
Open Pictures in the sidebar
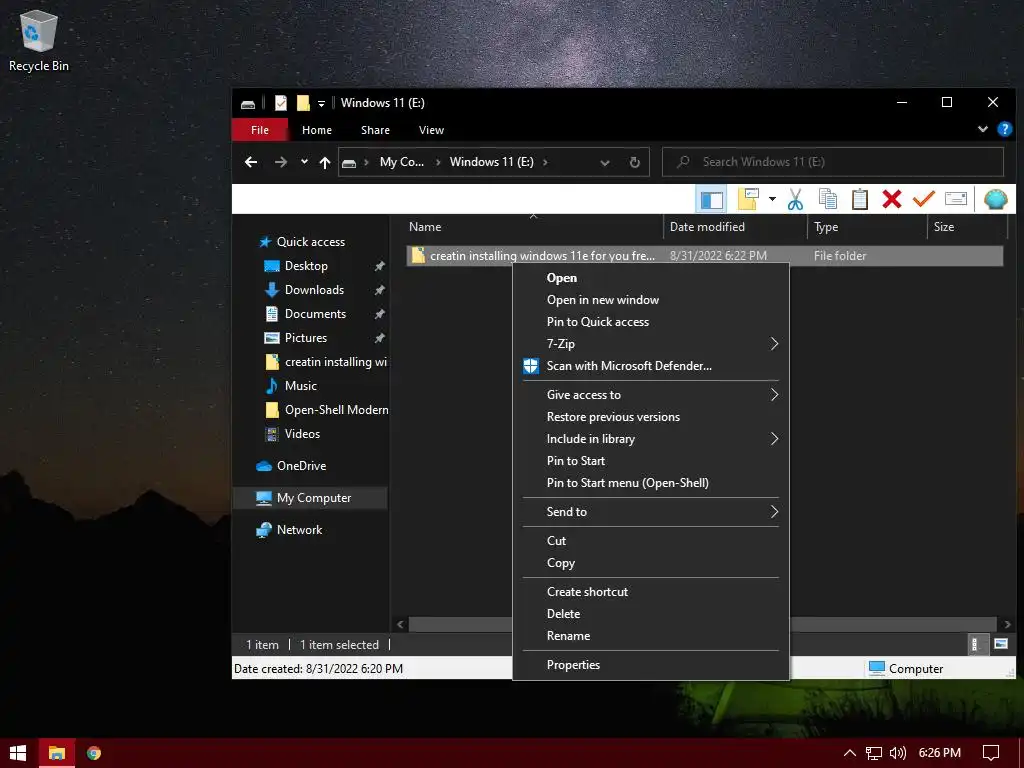pos(306,338)
